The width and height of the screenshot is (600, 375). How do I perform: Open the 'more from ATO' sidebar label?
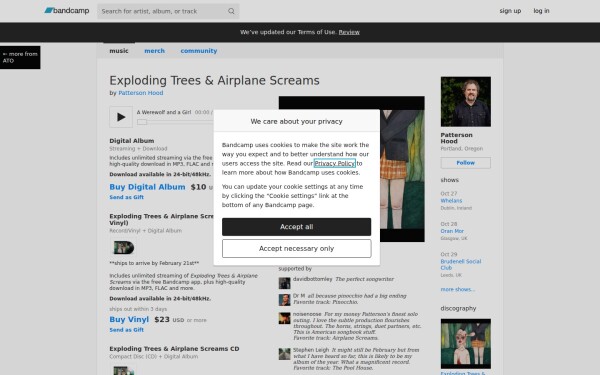coord(20,57)
